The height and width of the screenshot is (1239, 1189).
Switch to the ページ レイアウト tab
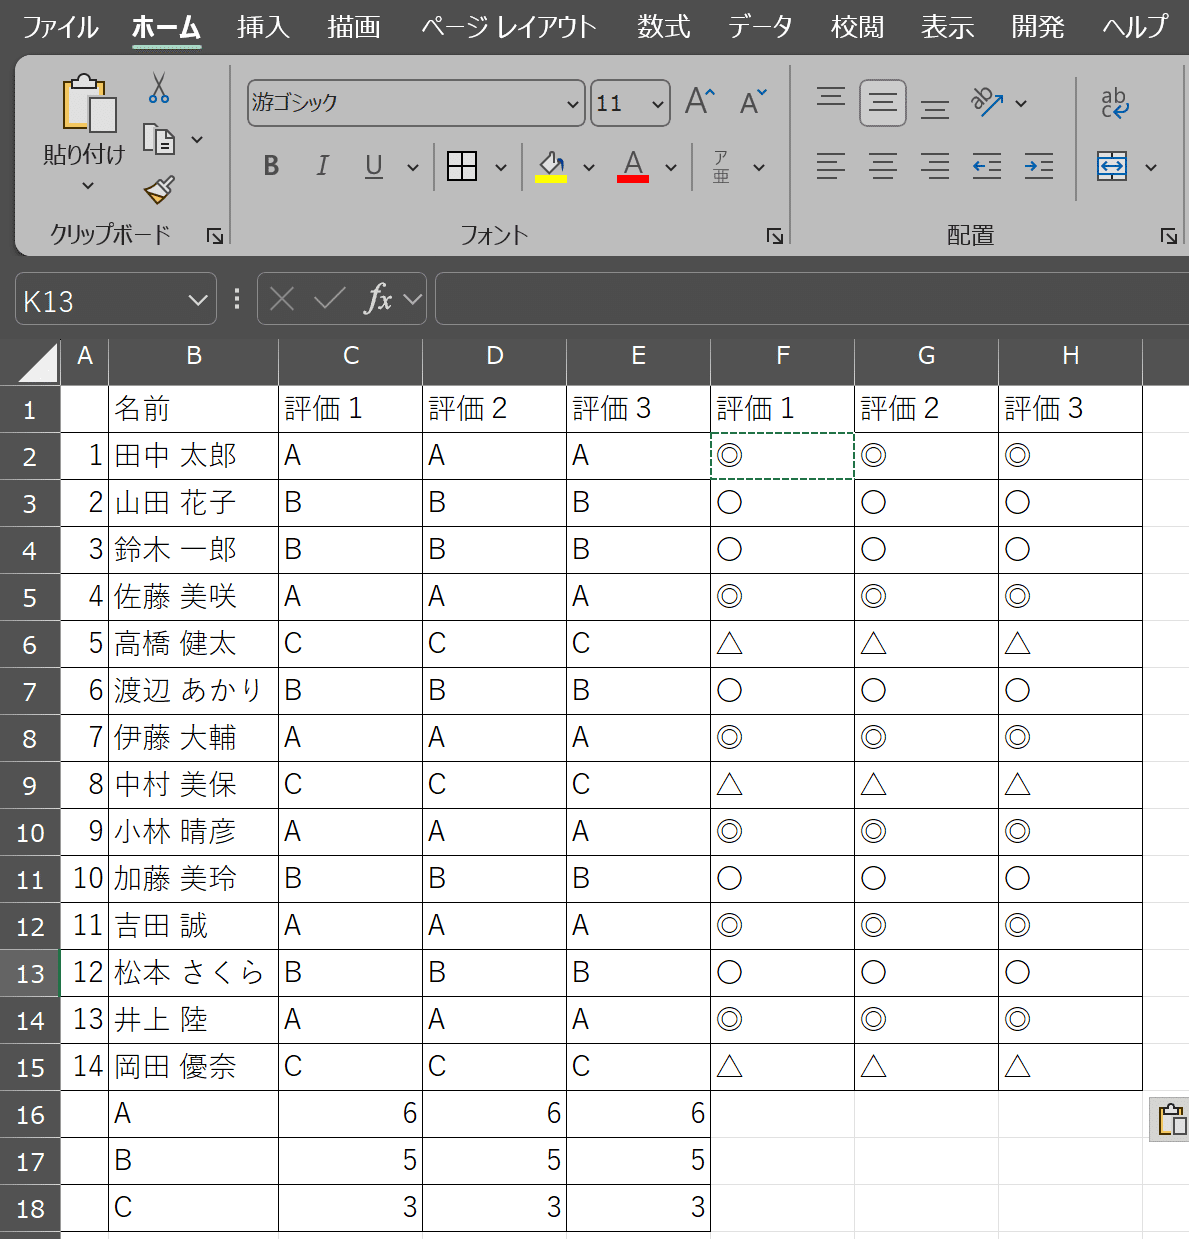click(508, 27)
